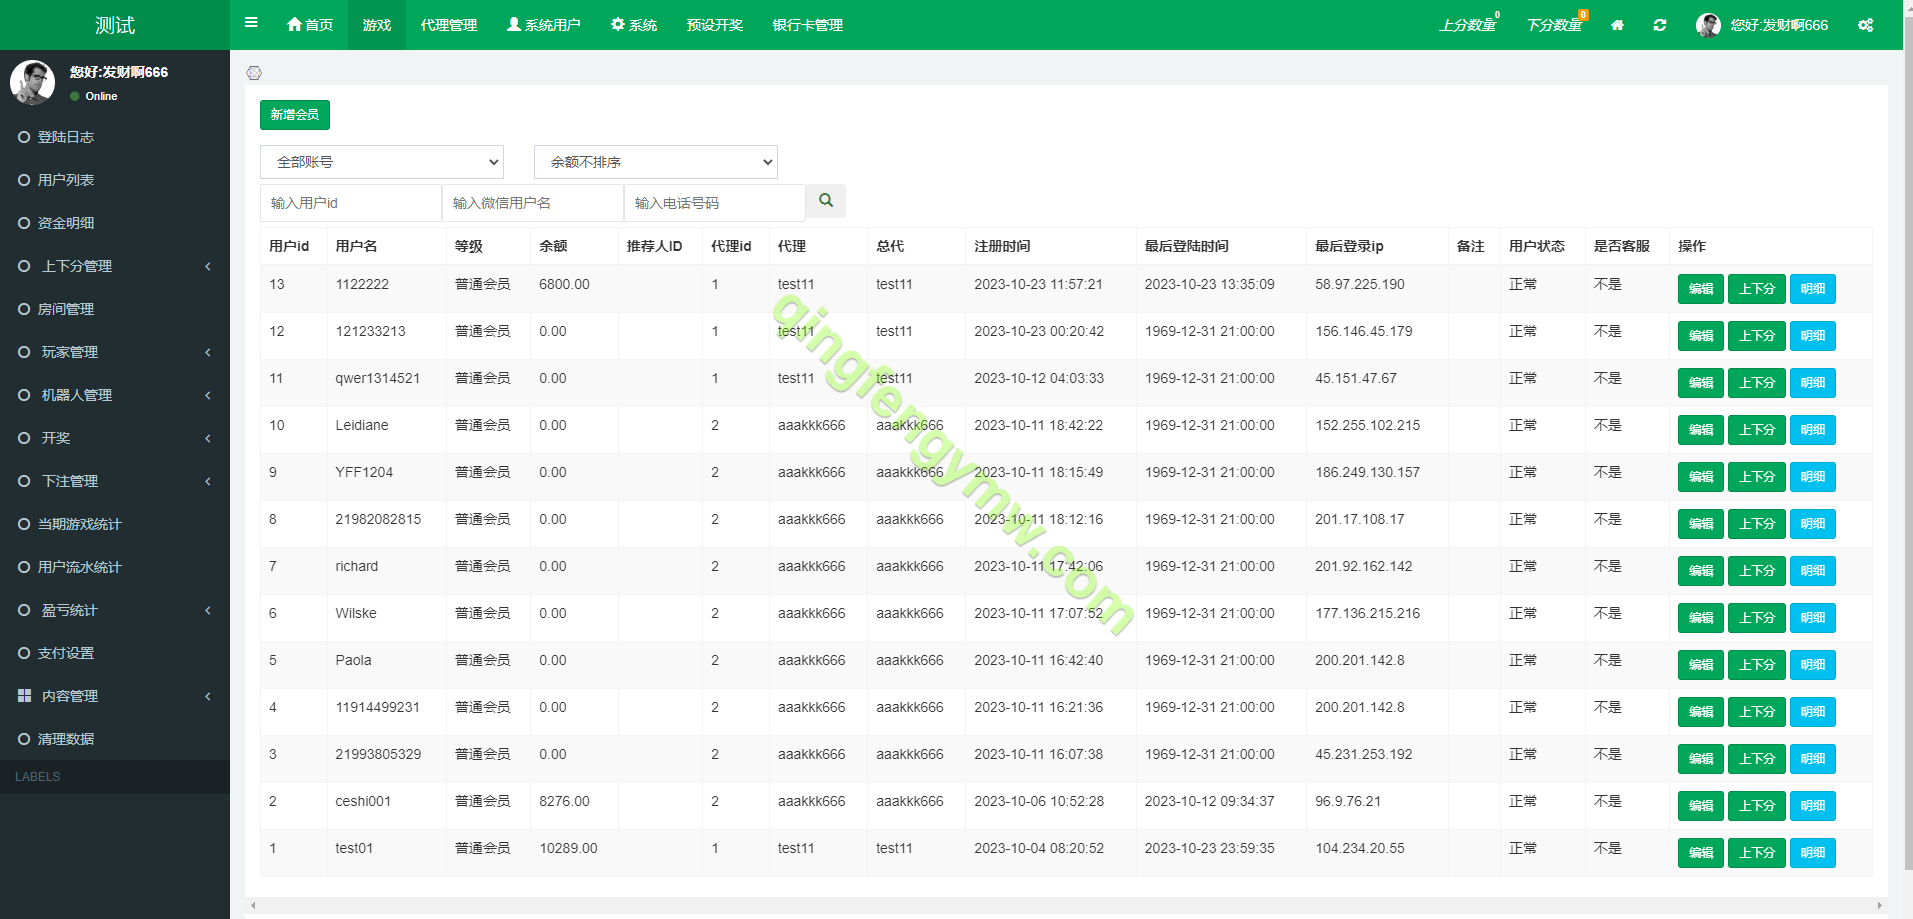Select 银行卡管理 in top navigation
Image resolution: width=1913 pixels, height=919 pixels.
807,25
